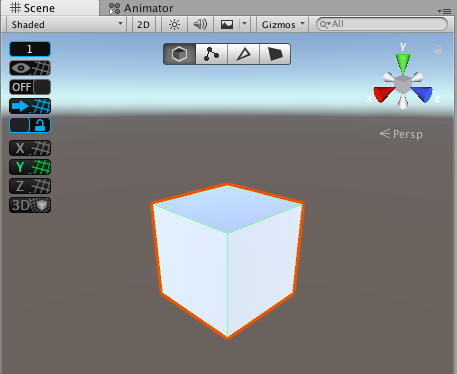Switch to the Scene tab
This screenshot has width=457, height=374.
50,8
